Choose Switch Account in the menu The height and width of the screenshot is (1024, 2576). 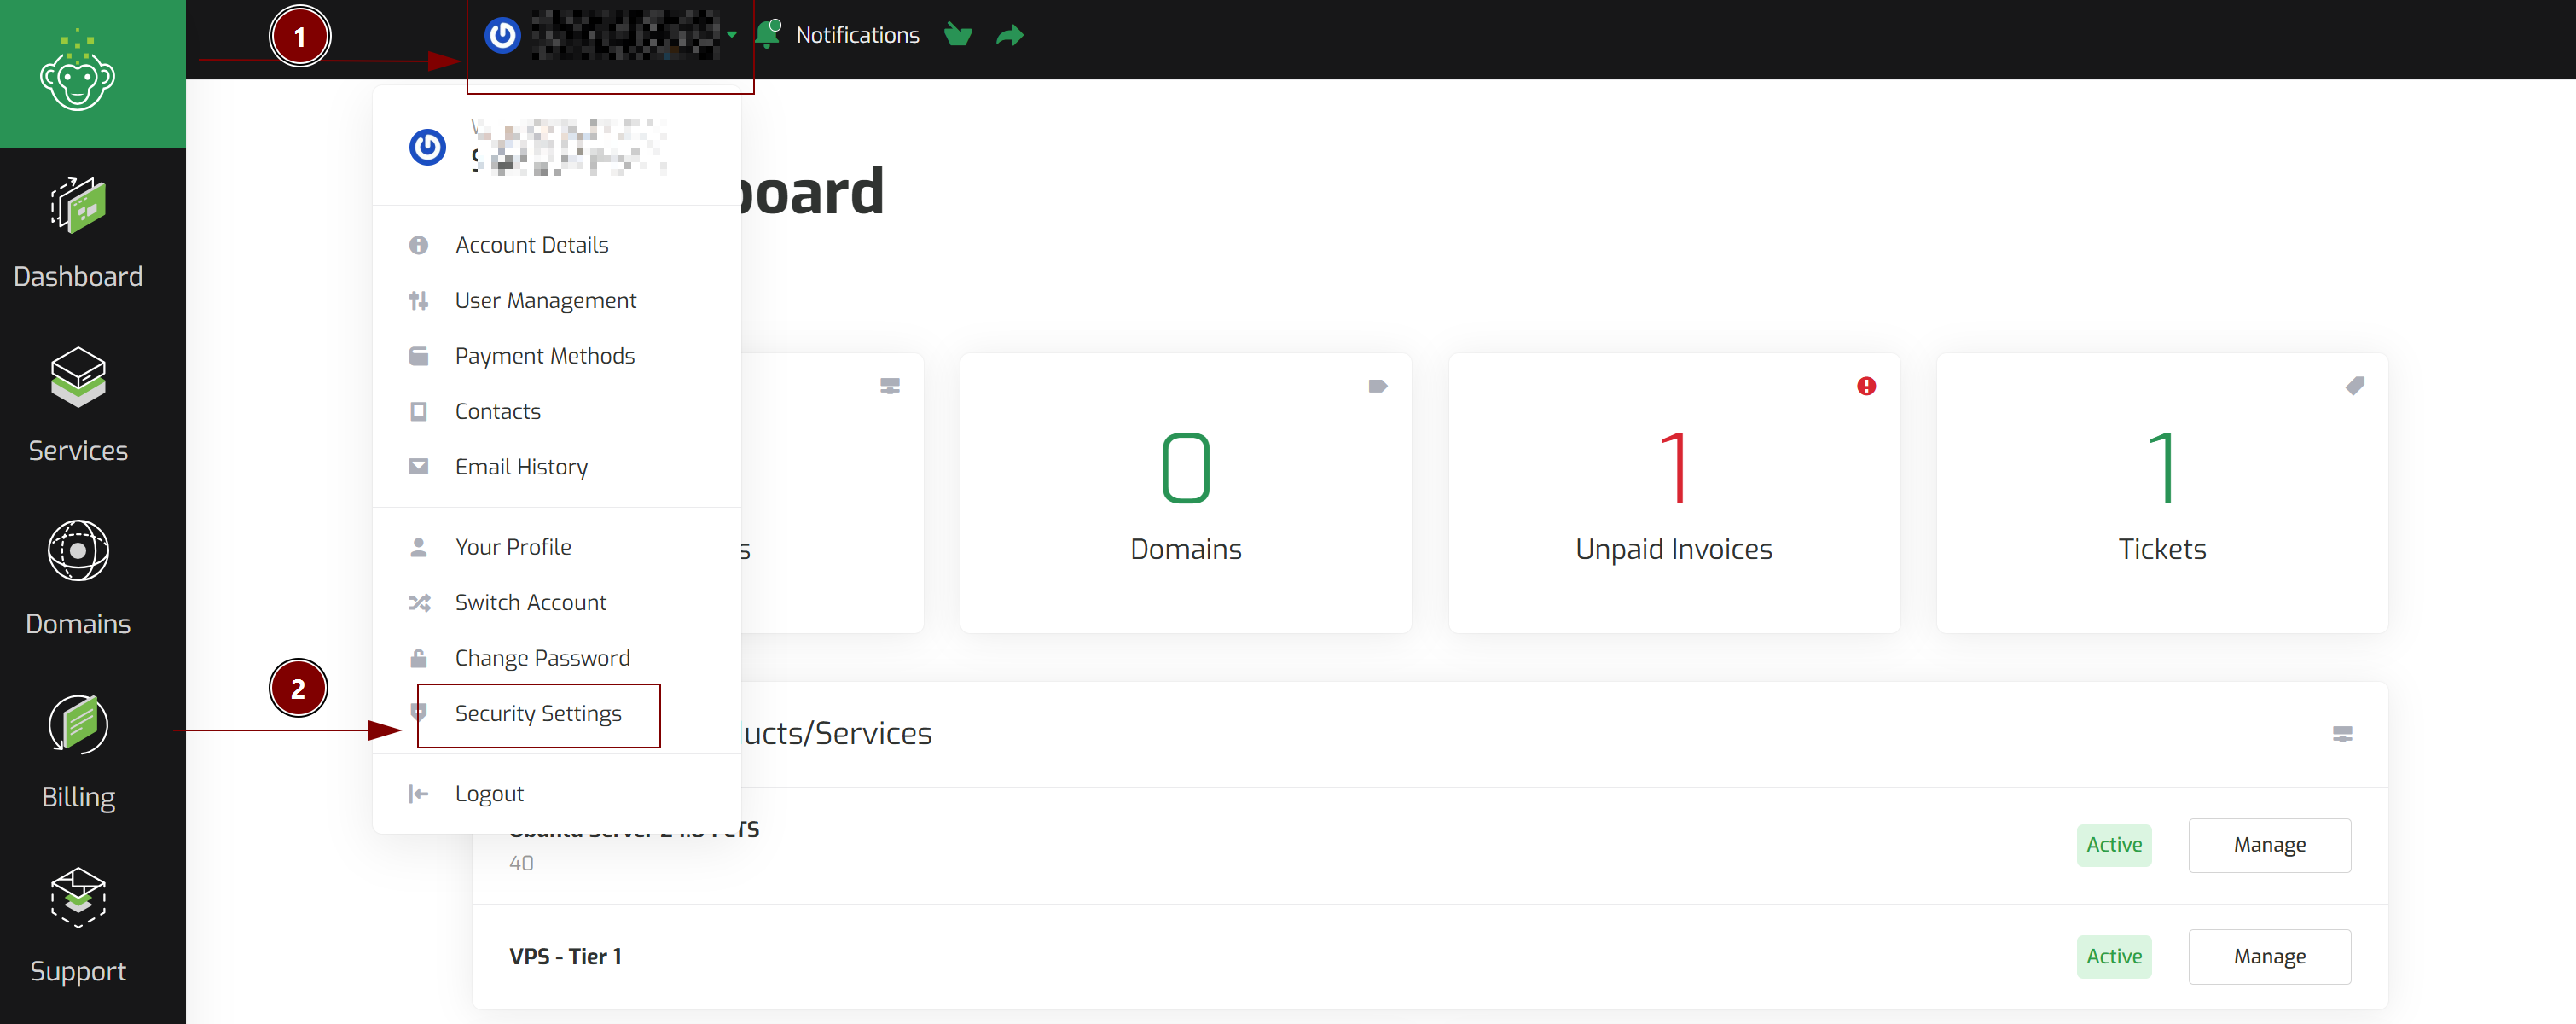click(530, 602)
